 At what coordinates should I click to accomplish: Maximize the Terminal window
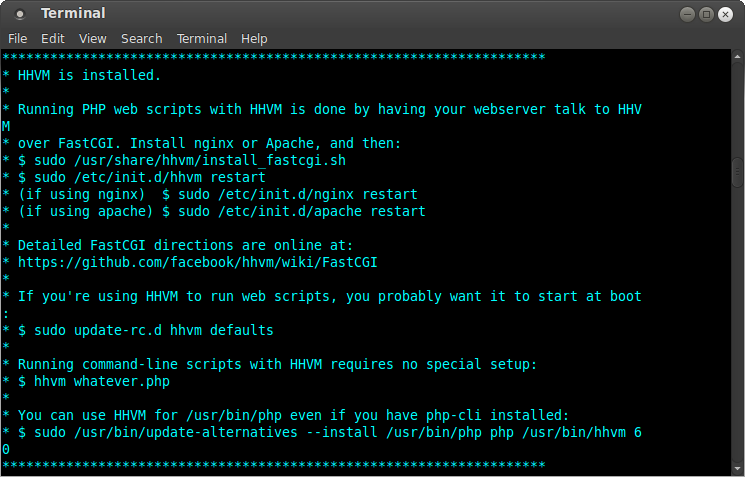(x=706, y=14)
